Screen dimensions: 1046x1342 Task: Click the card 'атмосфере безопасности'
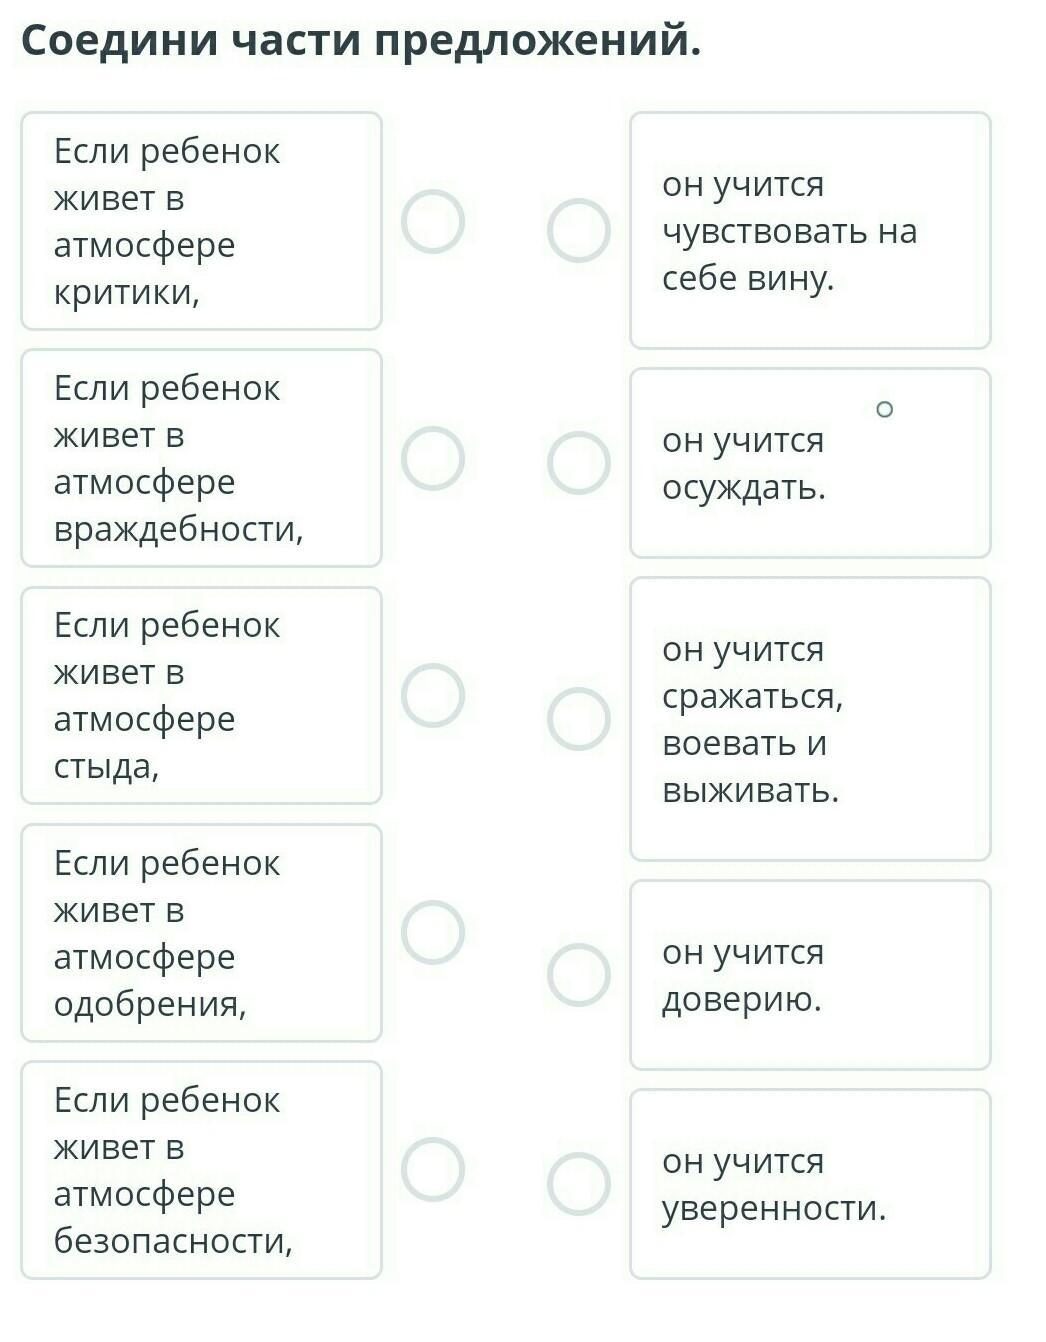pos(201,1169)
